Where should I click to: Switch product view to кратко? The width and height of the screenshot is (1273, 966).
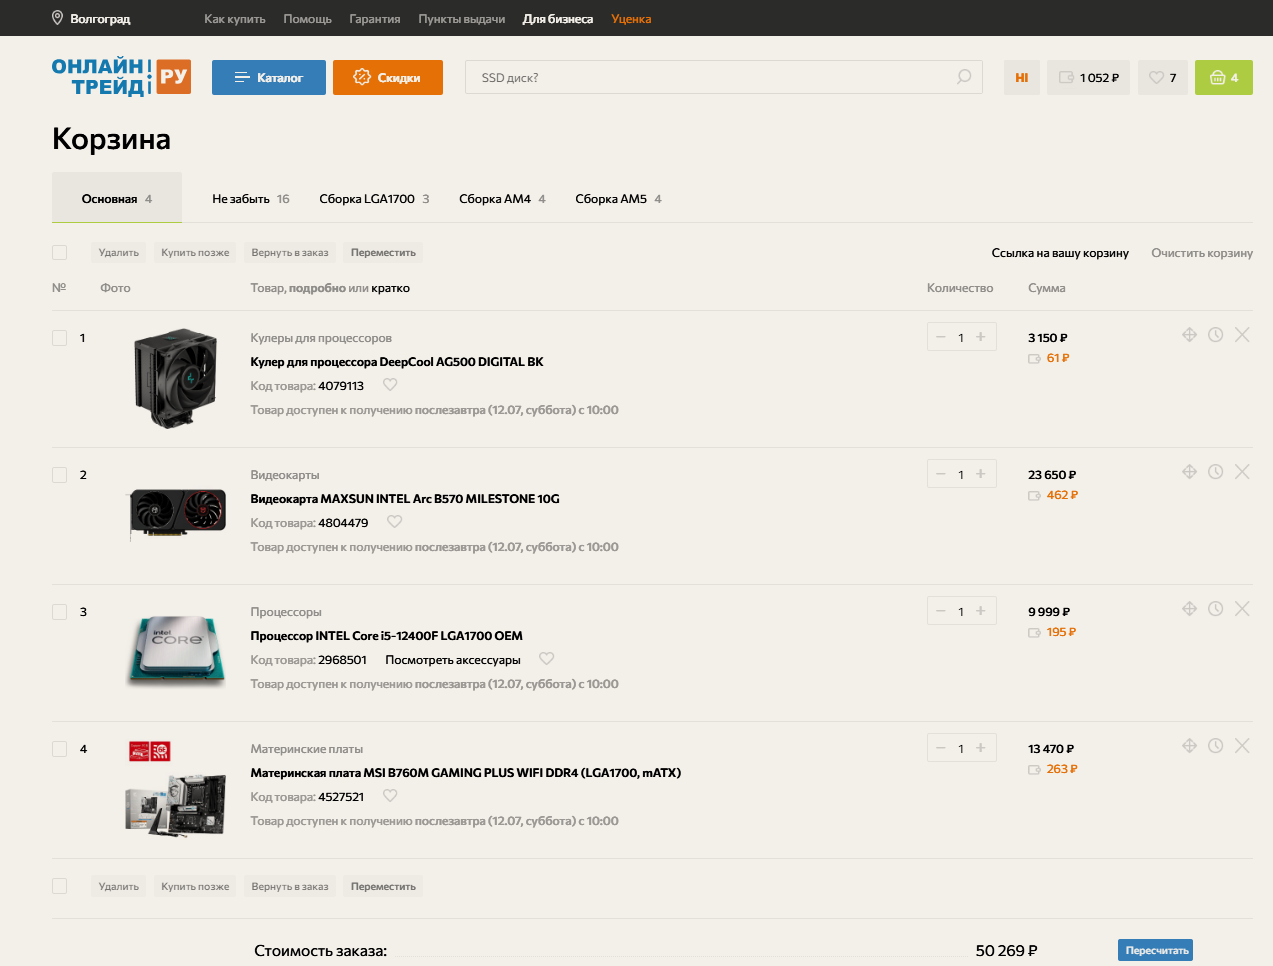coord(390,288)
